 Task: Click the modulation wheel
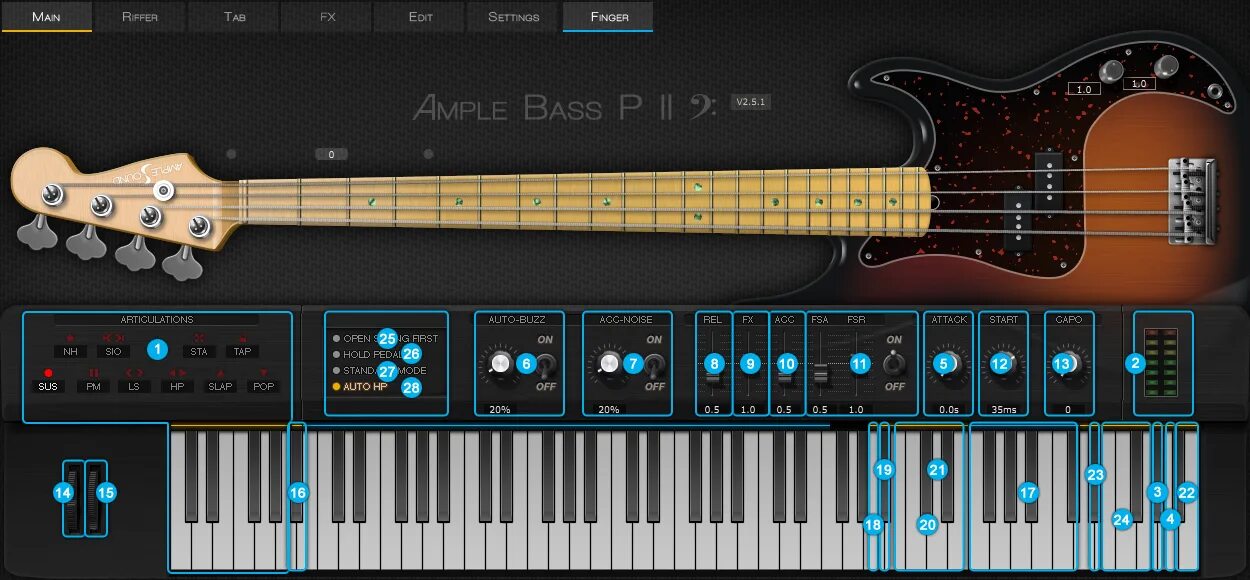(x=96, y=498)
